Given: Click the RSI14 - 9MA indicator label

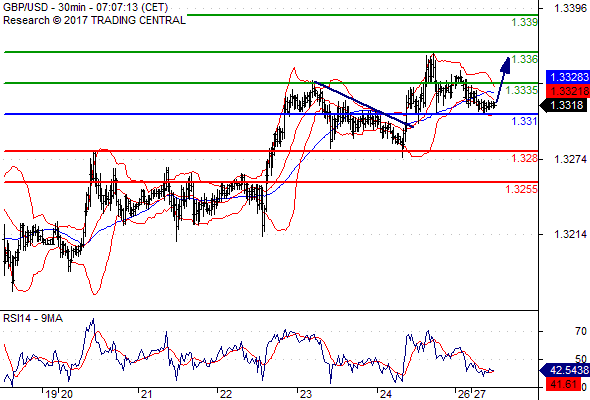Looking at the screenshot, I should point(33,318).
